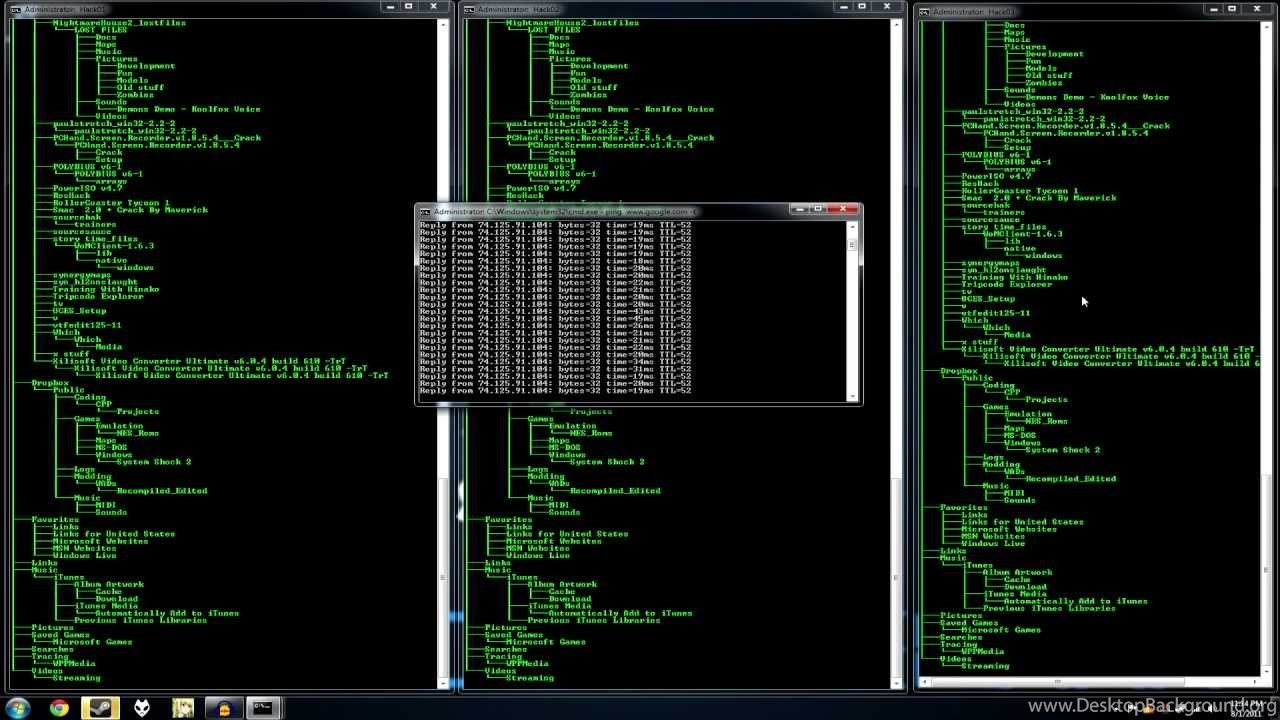Click 'Old stuff' in right Hack window
The height and width of the screenshot is (720, 1280).
click(1049, 75)
